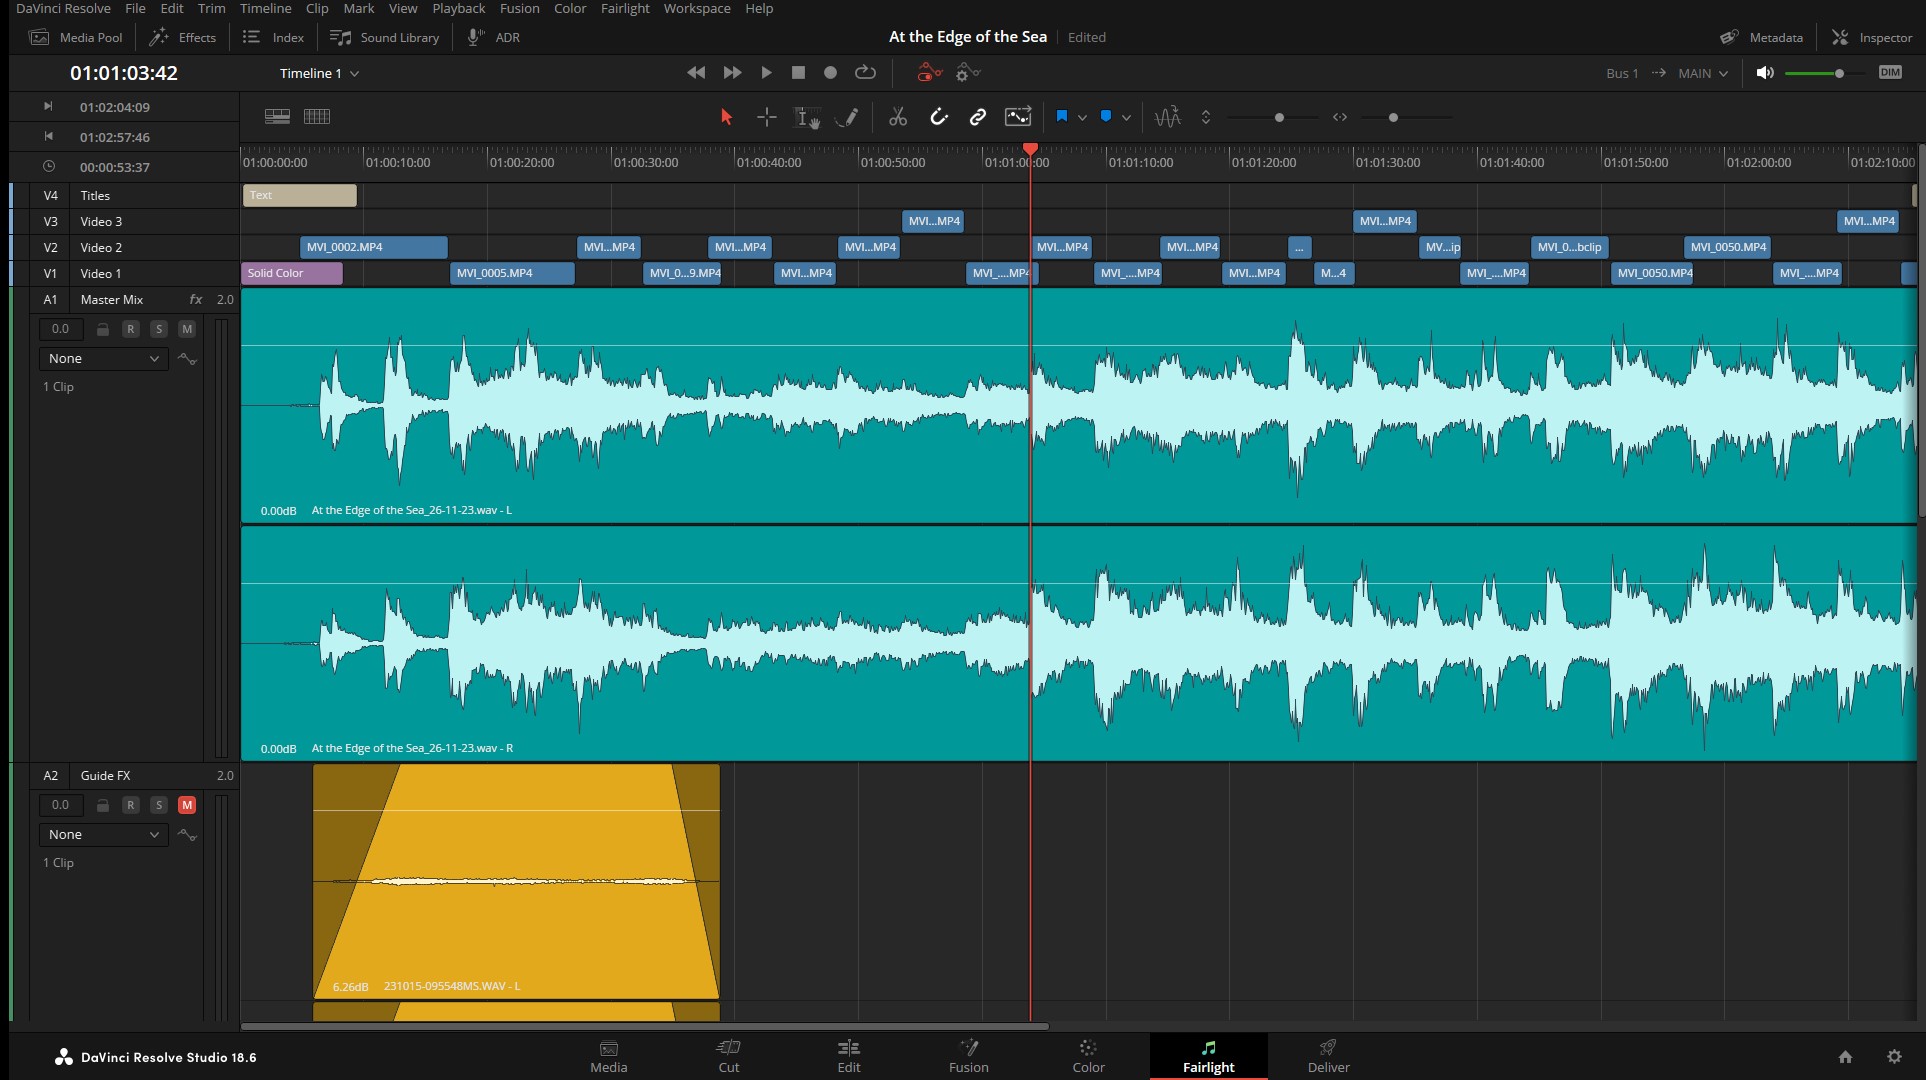Image resolution: width=1926 pixels, height=1080 pixels.
Task: Switch to the Fusion page
Action: pos(968,1056)
